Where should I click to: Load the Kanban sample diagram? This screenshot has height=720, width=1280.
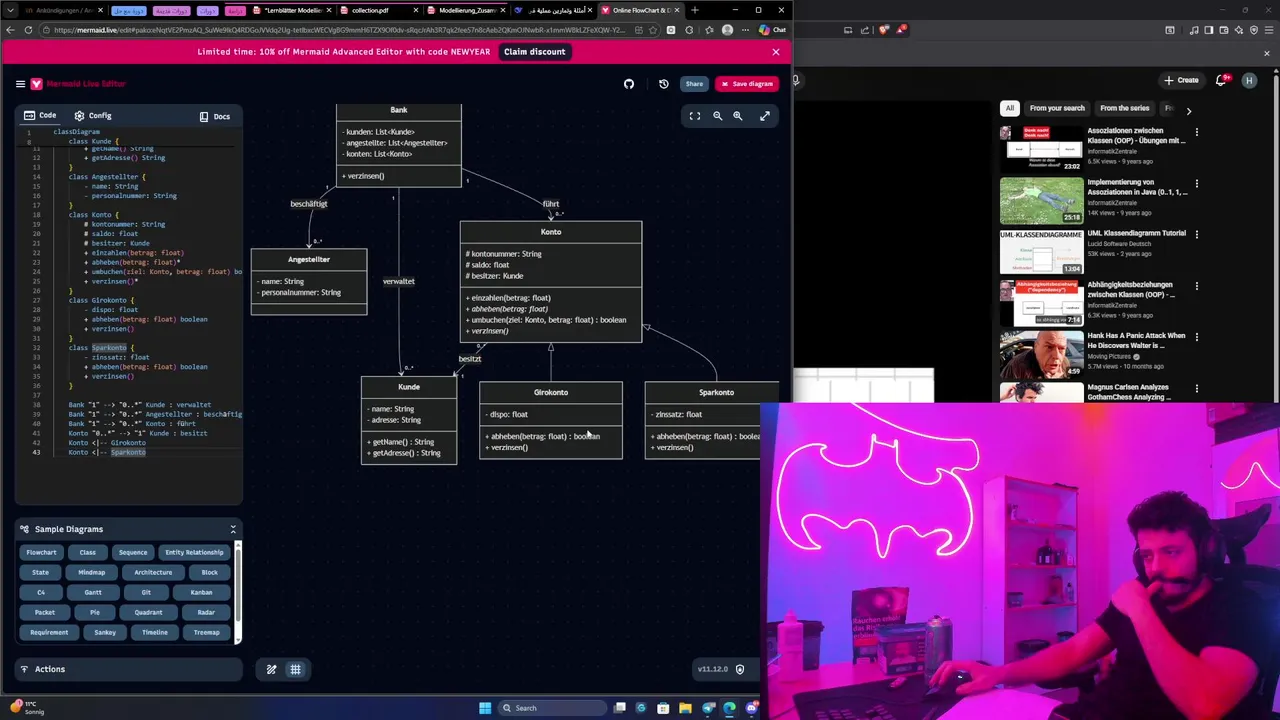[201, 592]
